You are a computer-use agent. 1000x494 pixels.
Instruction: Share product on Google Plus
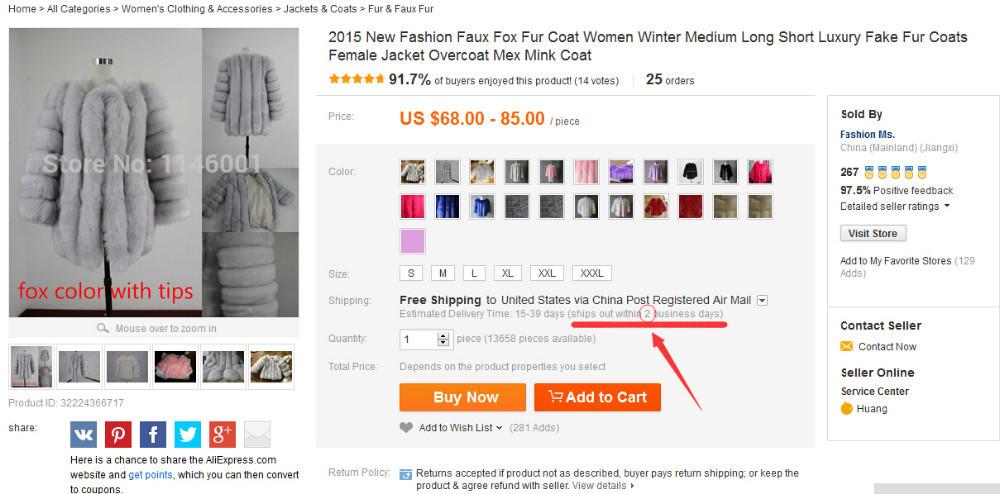pyautogui.click(x=222, y=434)
